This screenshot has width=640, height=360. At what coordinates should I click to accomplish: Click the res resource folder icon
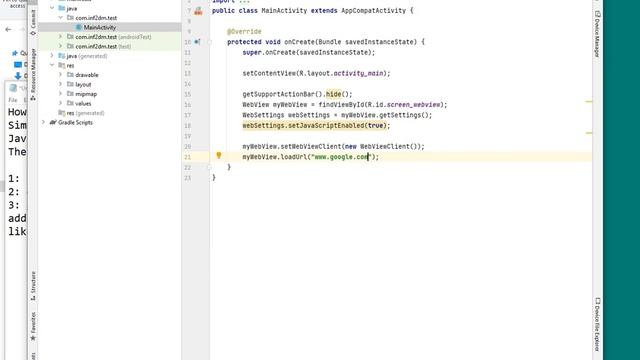coord(62,65)
